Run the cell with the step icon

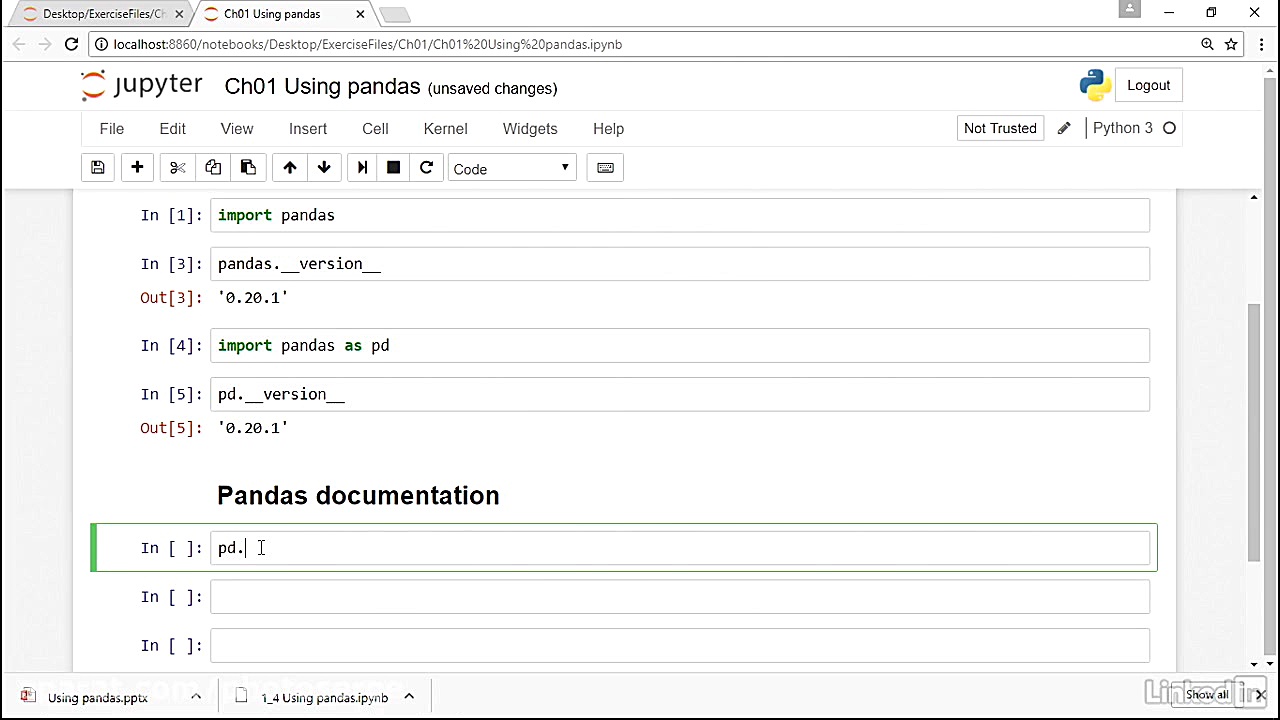(362, 168)
